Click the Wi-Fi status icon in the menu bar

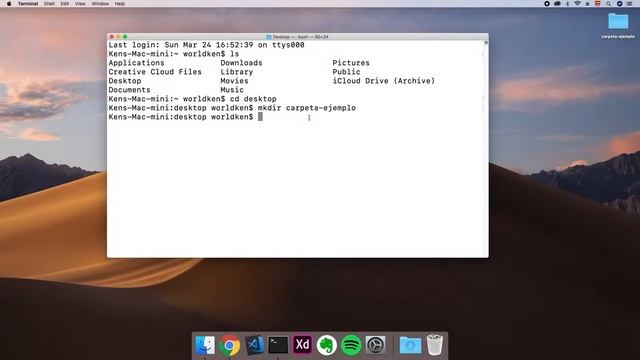point(577,4)
